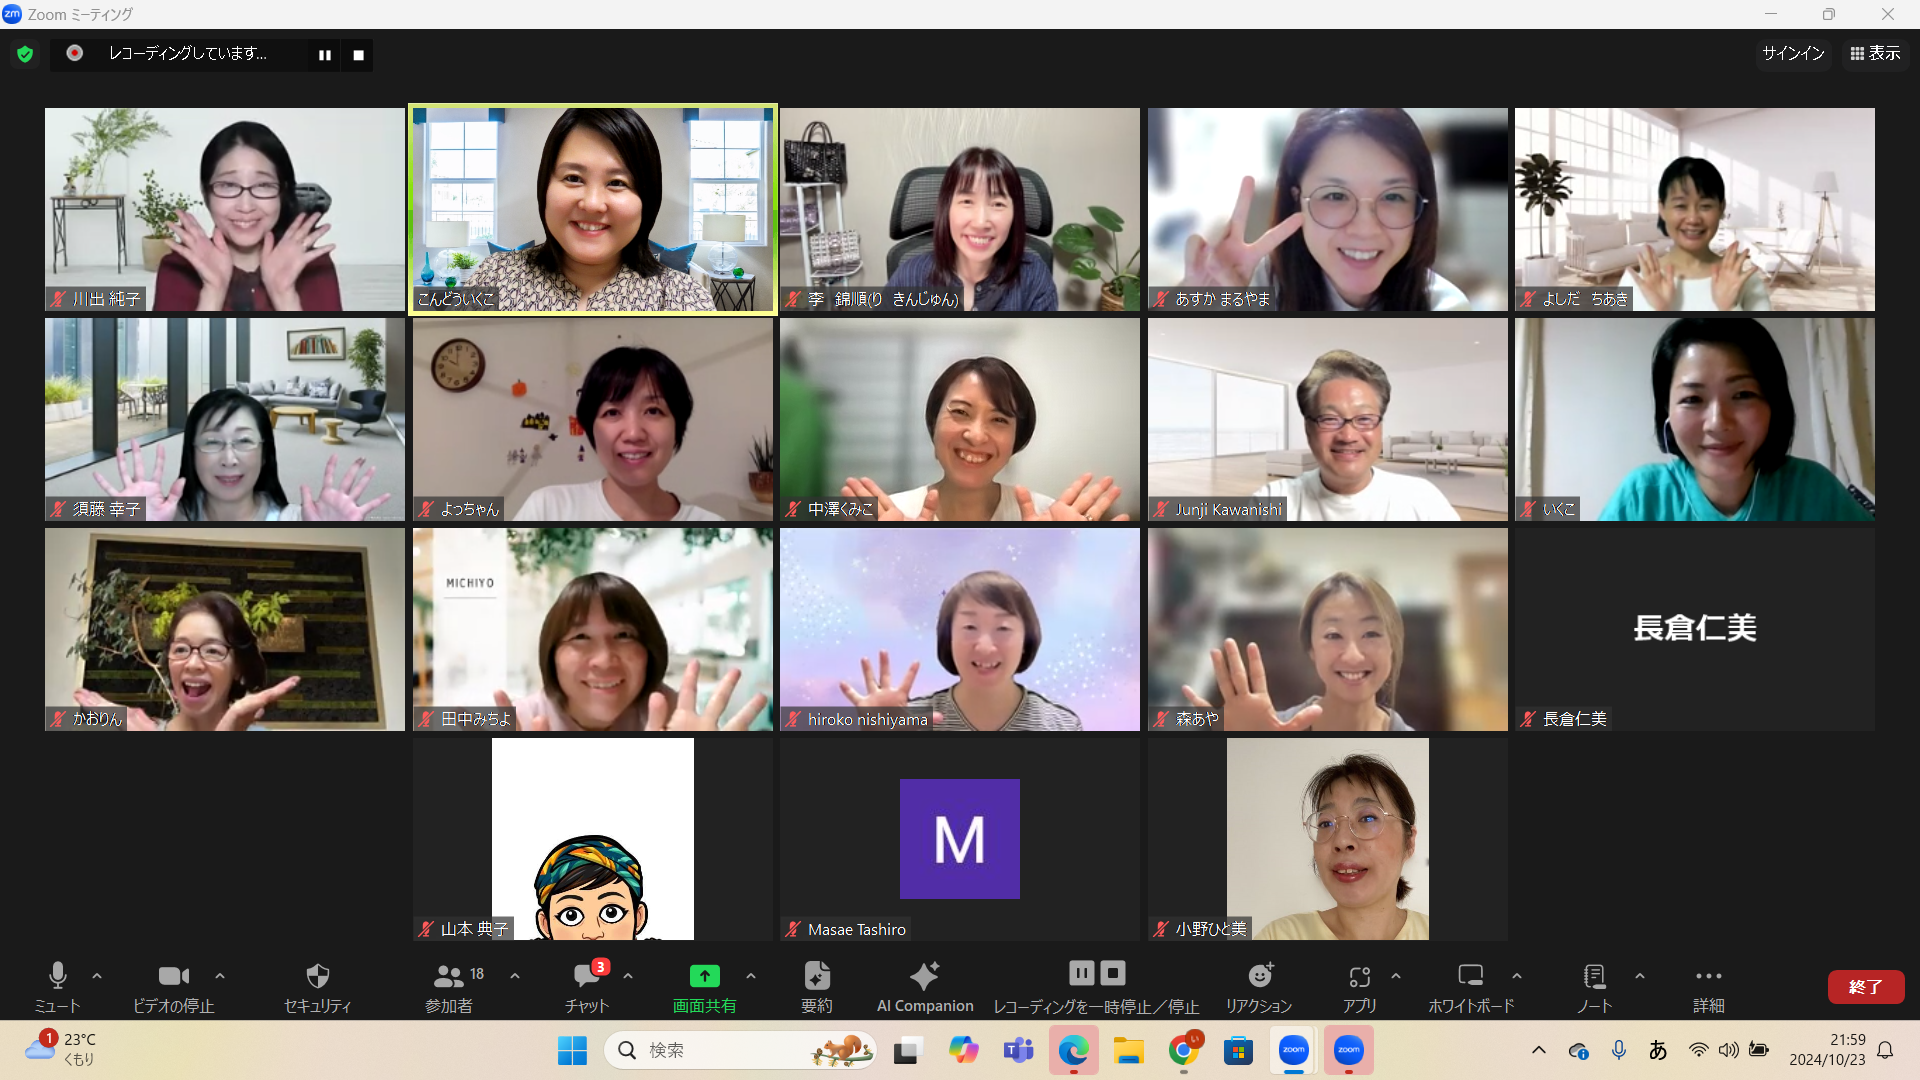Open the meeting summary (要約) tool
Image resolution: width=1920 pixels, height=1080 pixels.
(817, 987)
